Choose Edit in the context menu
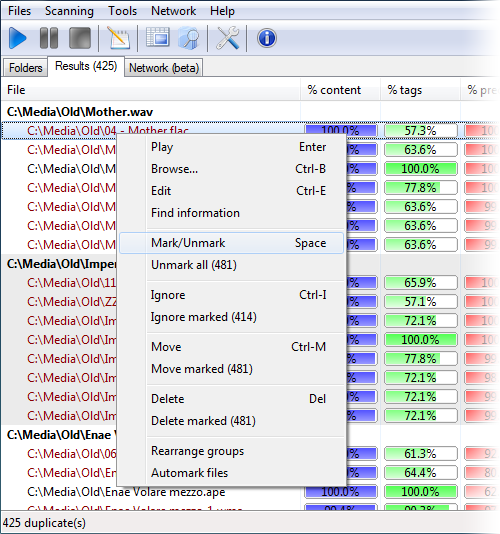The image size is (500, 534). click(x=232, y=191)
